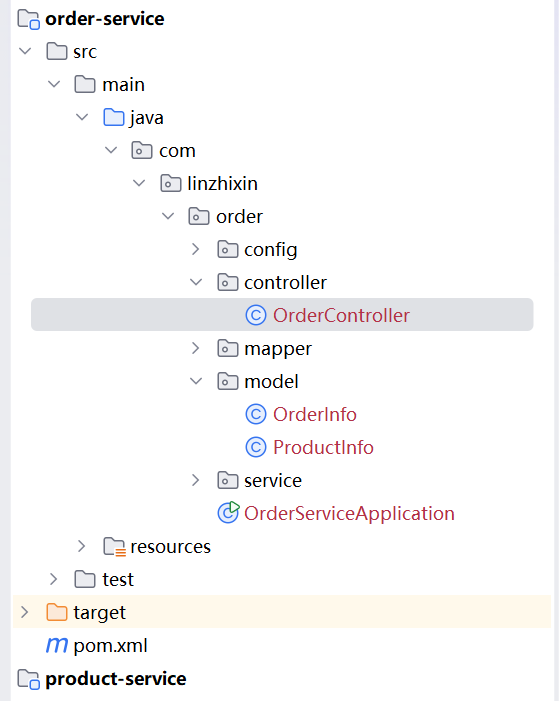Click the ProductInfo class icon

click(x=256, y=448)
